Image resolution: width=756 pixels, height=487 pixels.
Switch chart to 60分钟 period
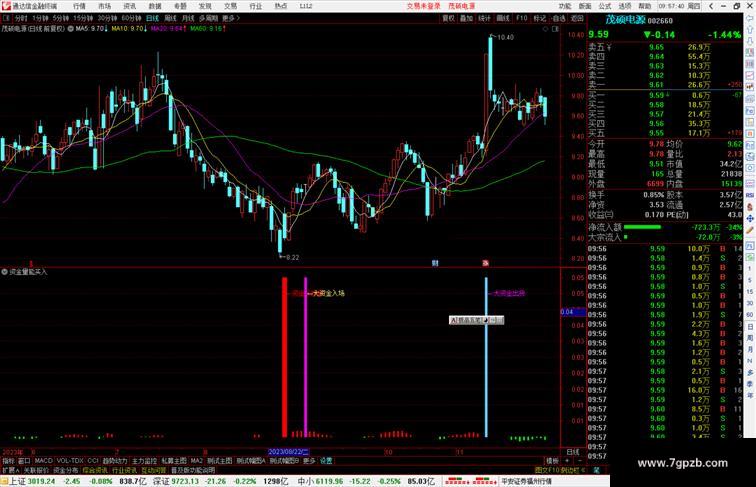[131, 18]
